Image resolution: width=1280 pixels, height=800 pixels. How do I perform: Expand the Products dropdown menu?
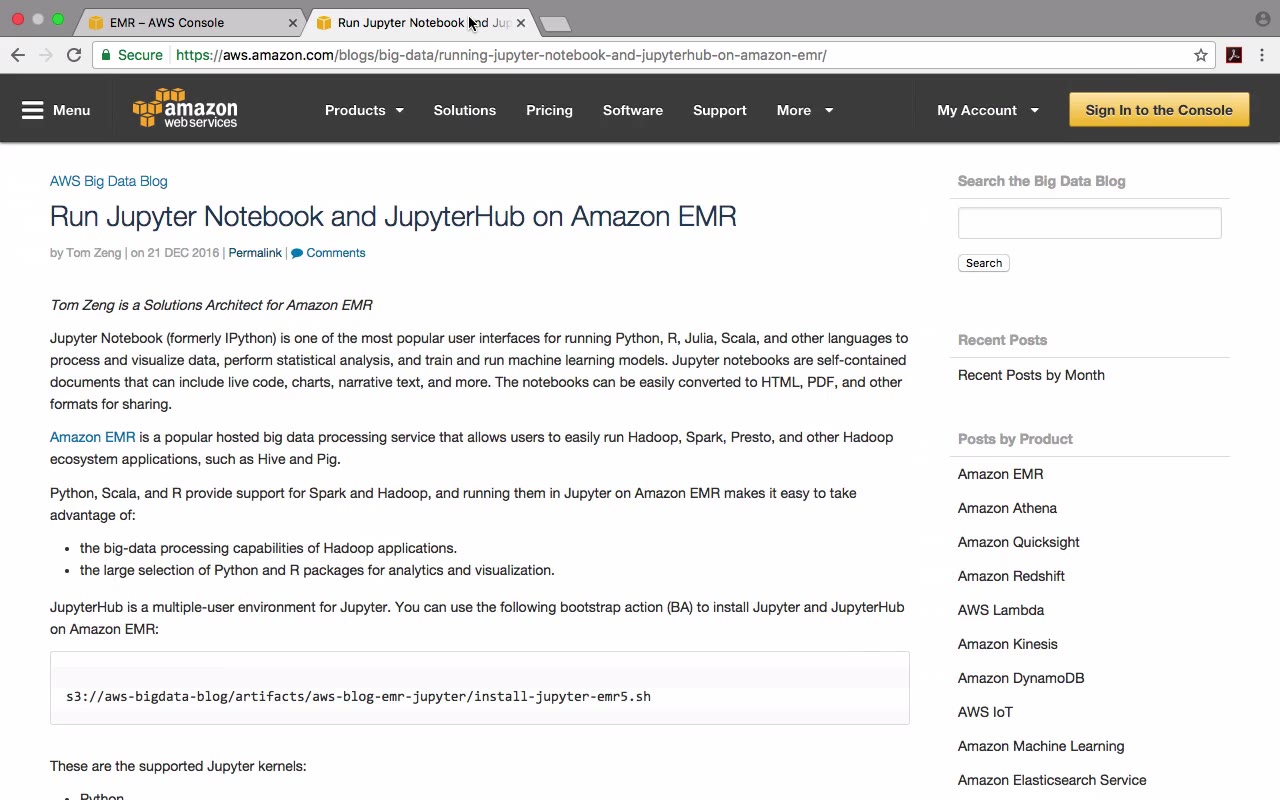click(x=364, y=110)
